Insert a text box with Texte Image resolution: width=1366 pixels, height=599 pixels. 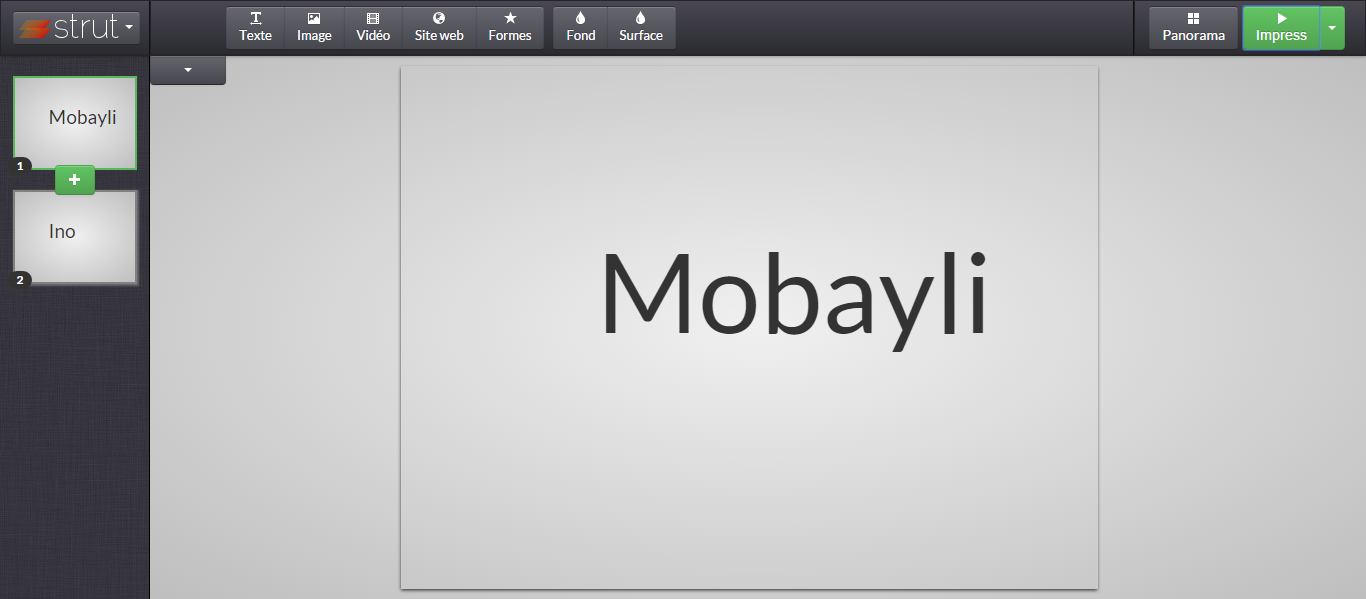click(255, 28)
